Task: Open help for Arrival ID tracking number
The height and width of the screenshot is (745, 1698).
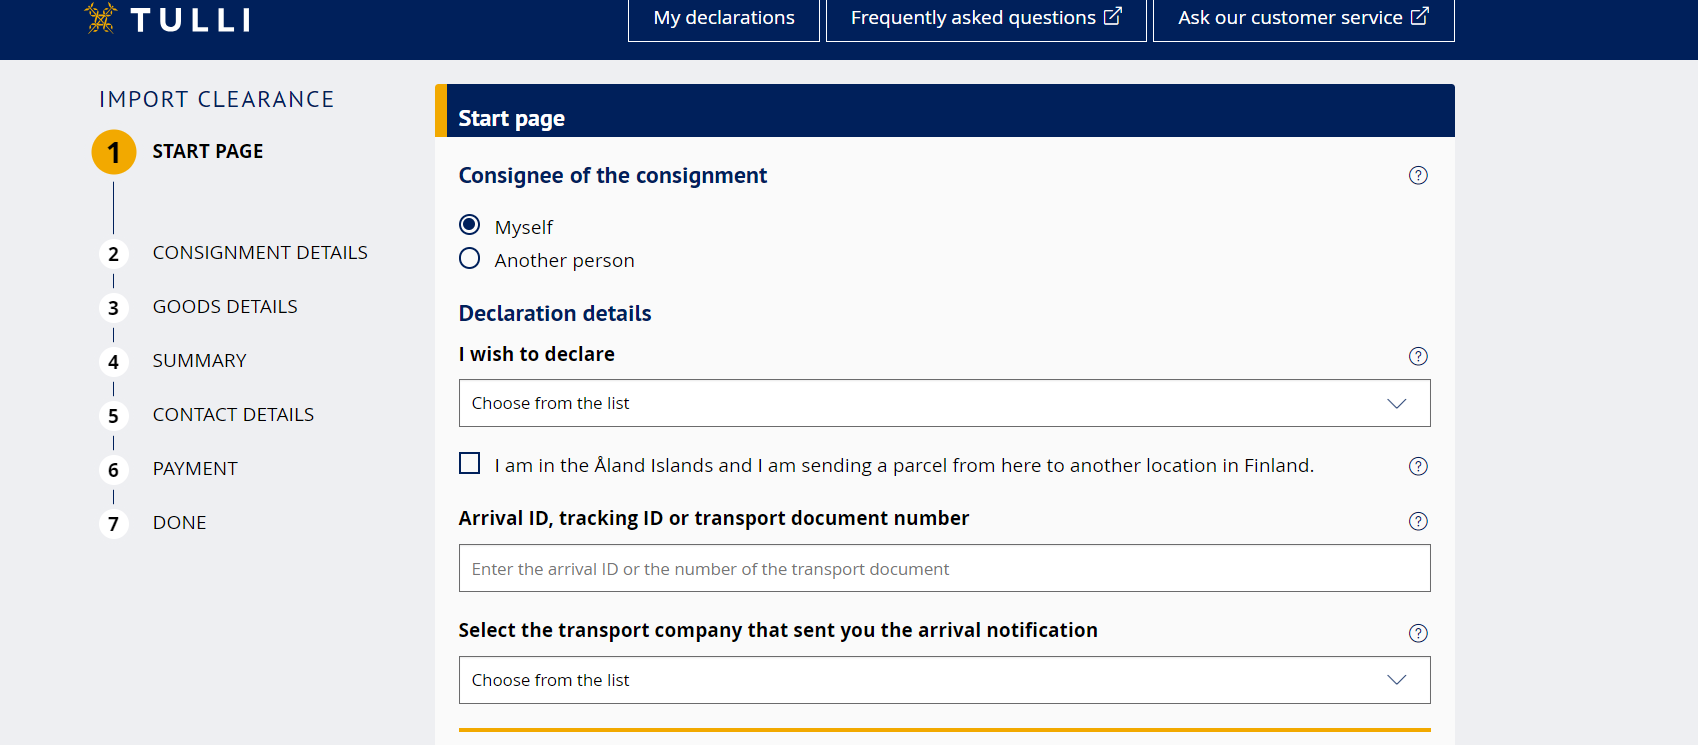Action: coord(1418,521)
